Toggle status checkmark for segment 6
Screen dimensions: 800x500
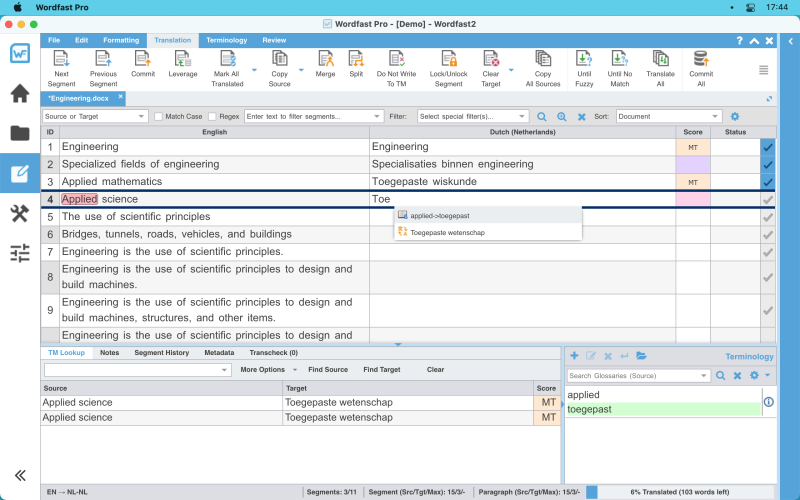[x=767, y=234]
